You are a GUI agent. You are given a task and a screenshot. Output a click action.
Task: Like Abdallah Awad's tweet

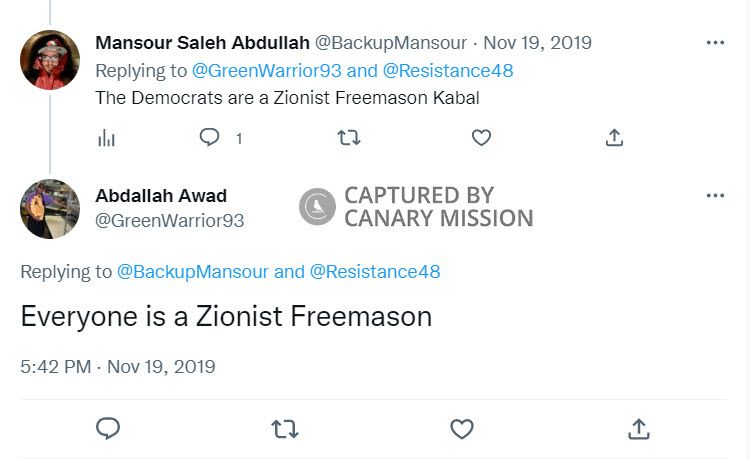(461, 429)
